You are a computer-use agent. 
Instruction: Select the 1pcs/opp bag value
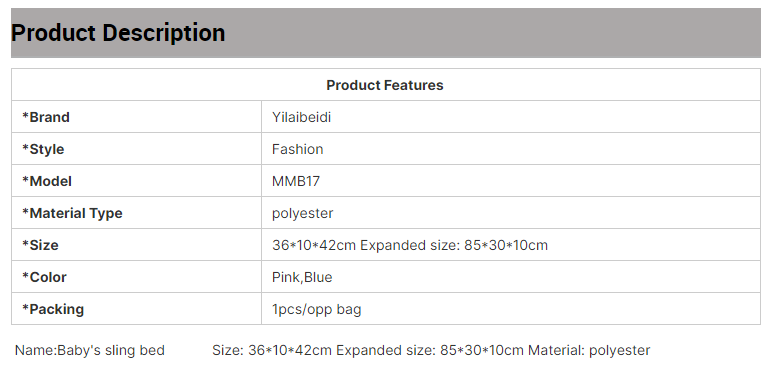[x=316, y=309]
